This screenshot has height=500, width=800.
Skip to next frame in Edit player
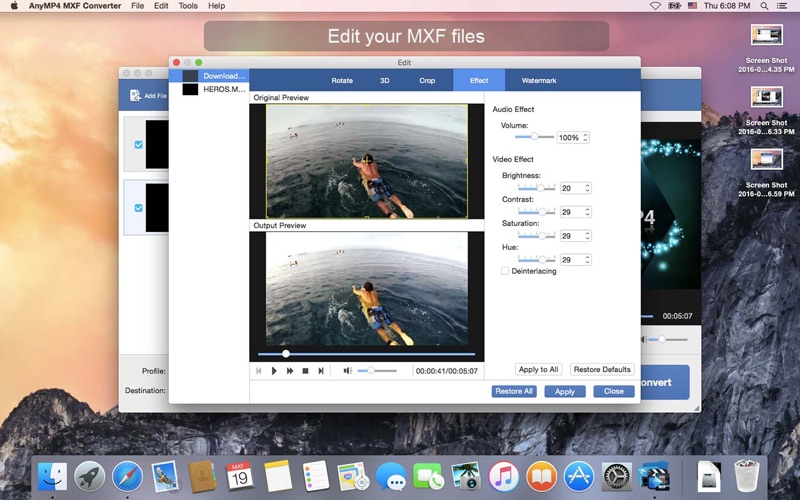[321, 371]
